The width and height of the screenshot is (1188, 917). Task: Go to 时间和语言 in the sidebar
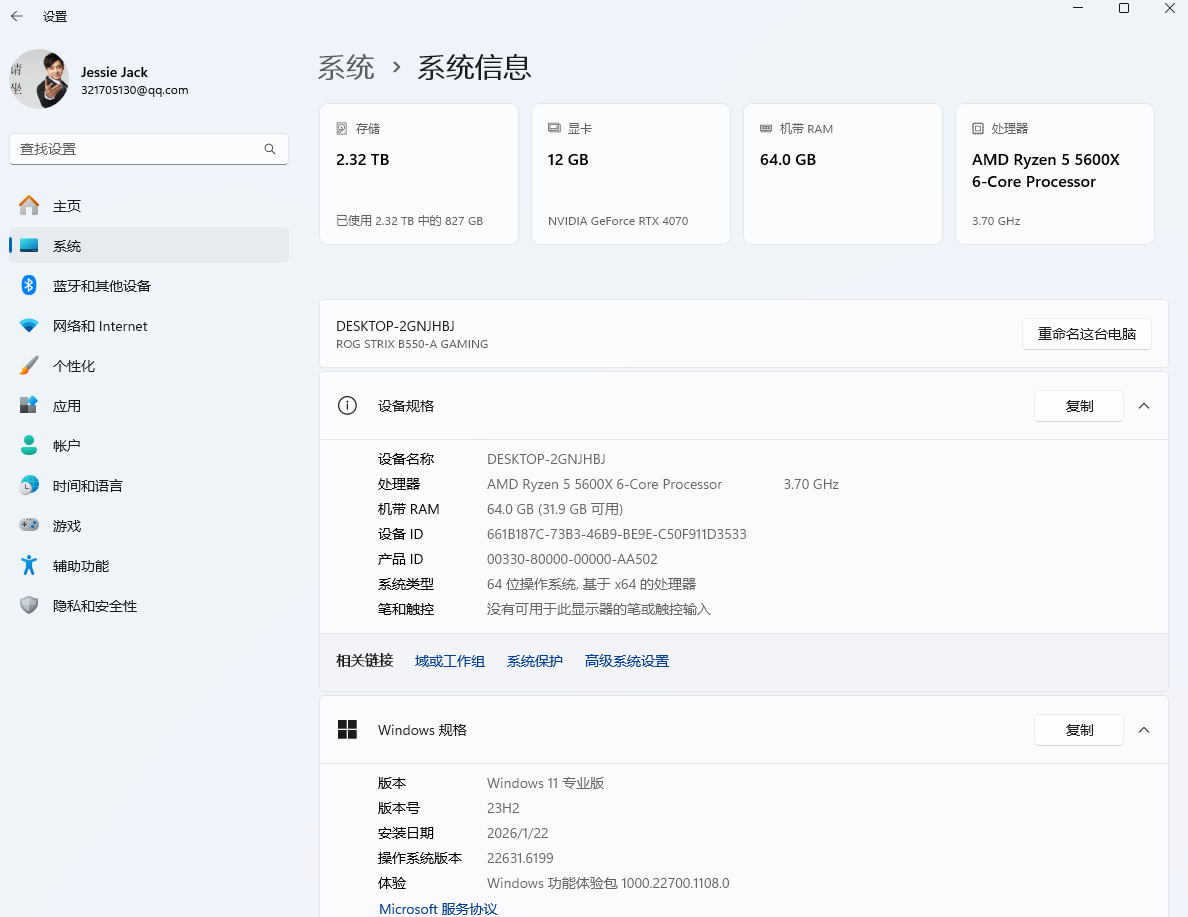click(87, 486)
